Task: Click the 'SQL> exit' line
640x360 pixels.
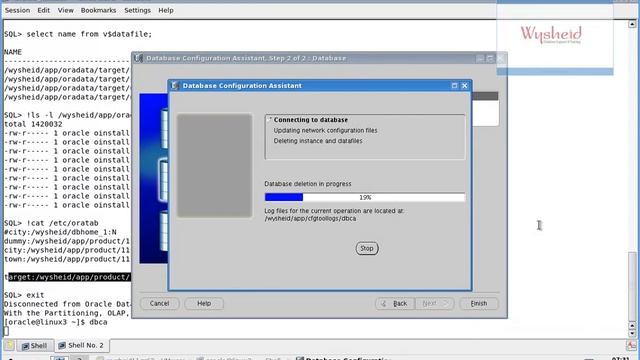Action: point(24,295)
